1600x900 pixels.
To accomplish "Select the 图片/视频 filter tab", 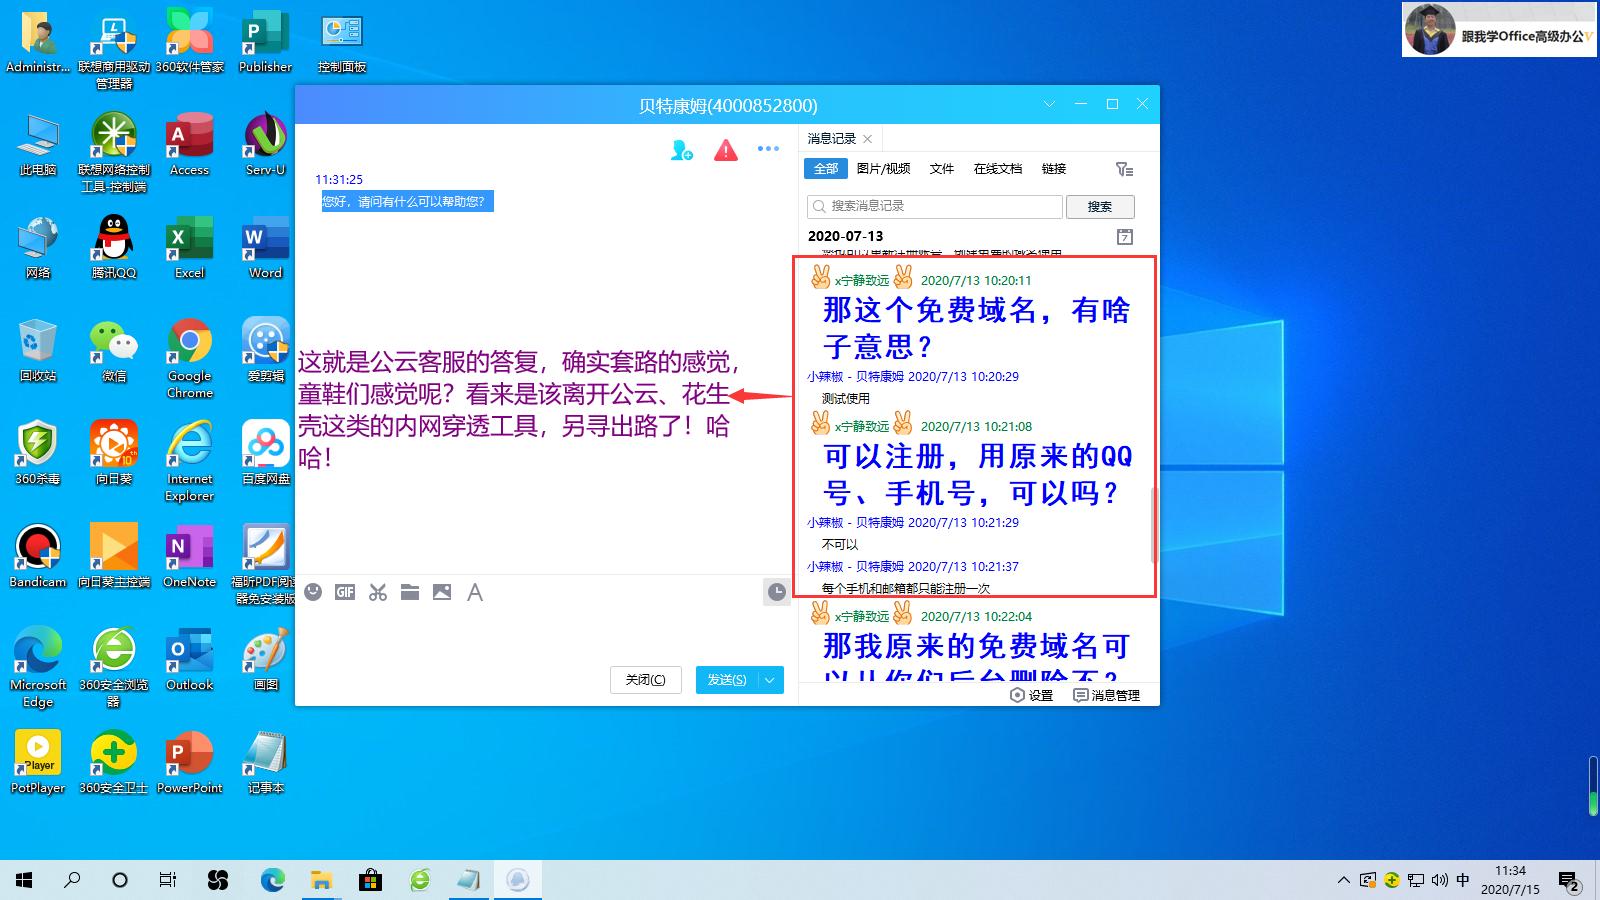I will click(884, 169).
